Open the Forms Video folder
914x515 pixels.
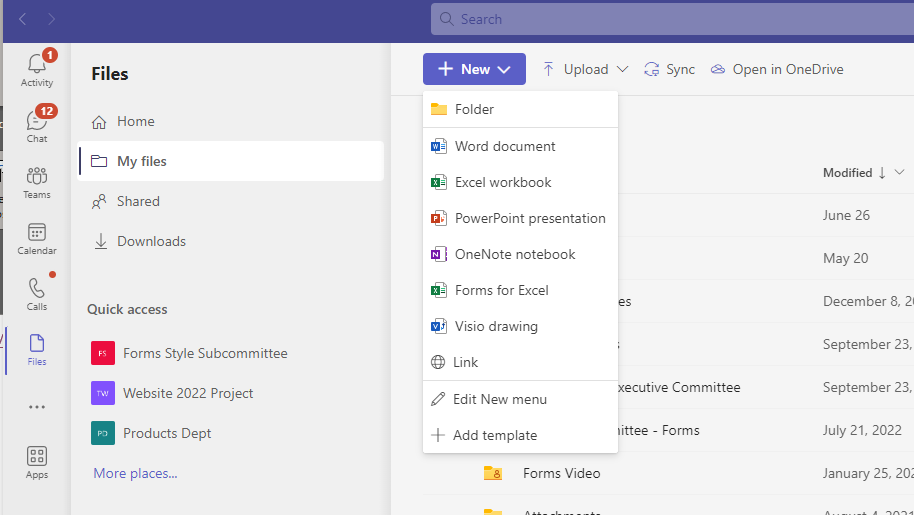point(561,473)
